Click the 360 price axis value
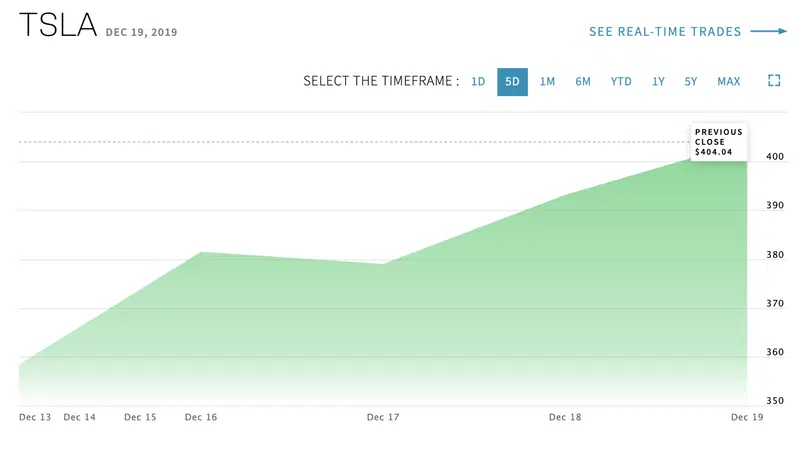 (x=775, y=352)
